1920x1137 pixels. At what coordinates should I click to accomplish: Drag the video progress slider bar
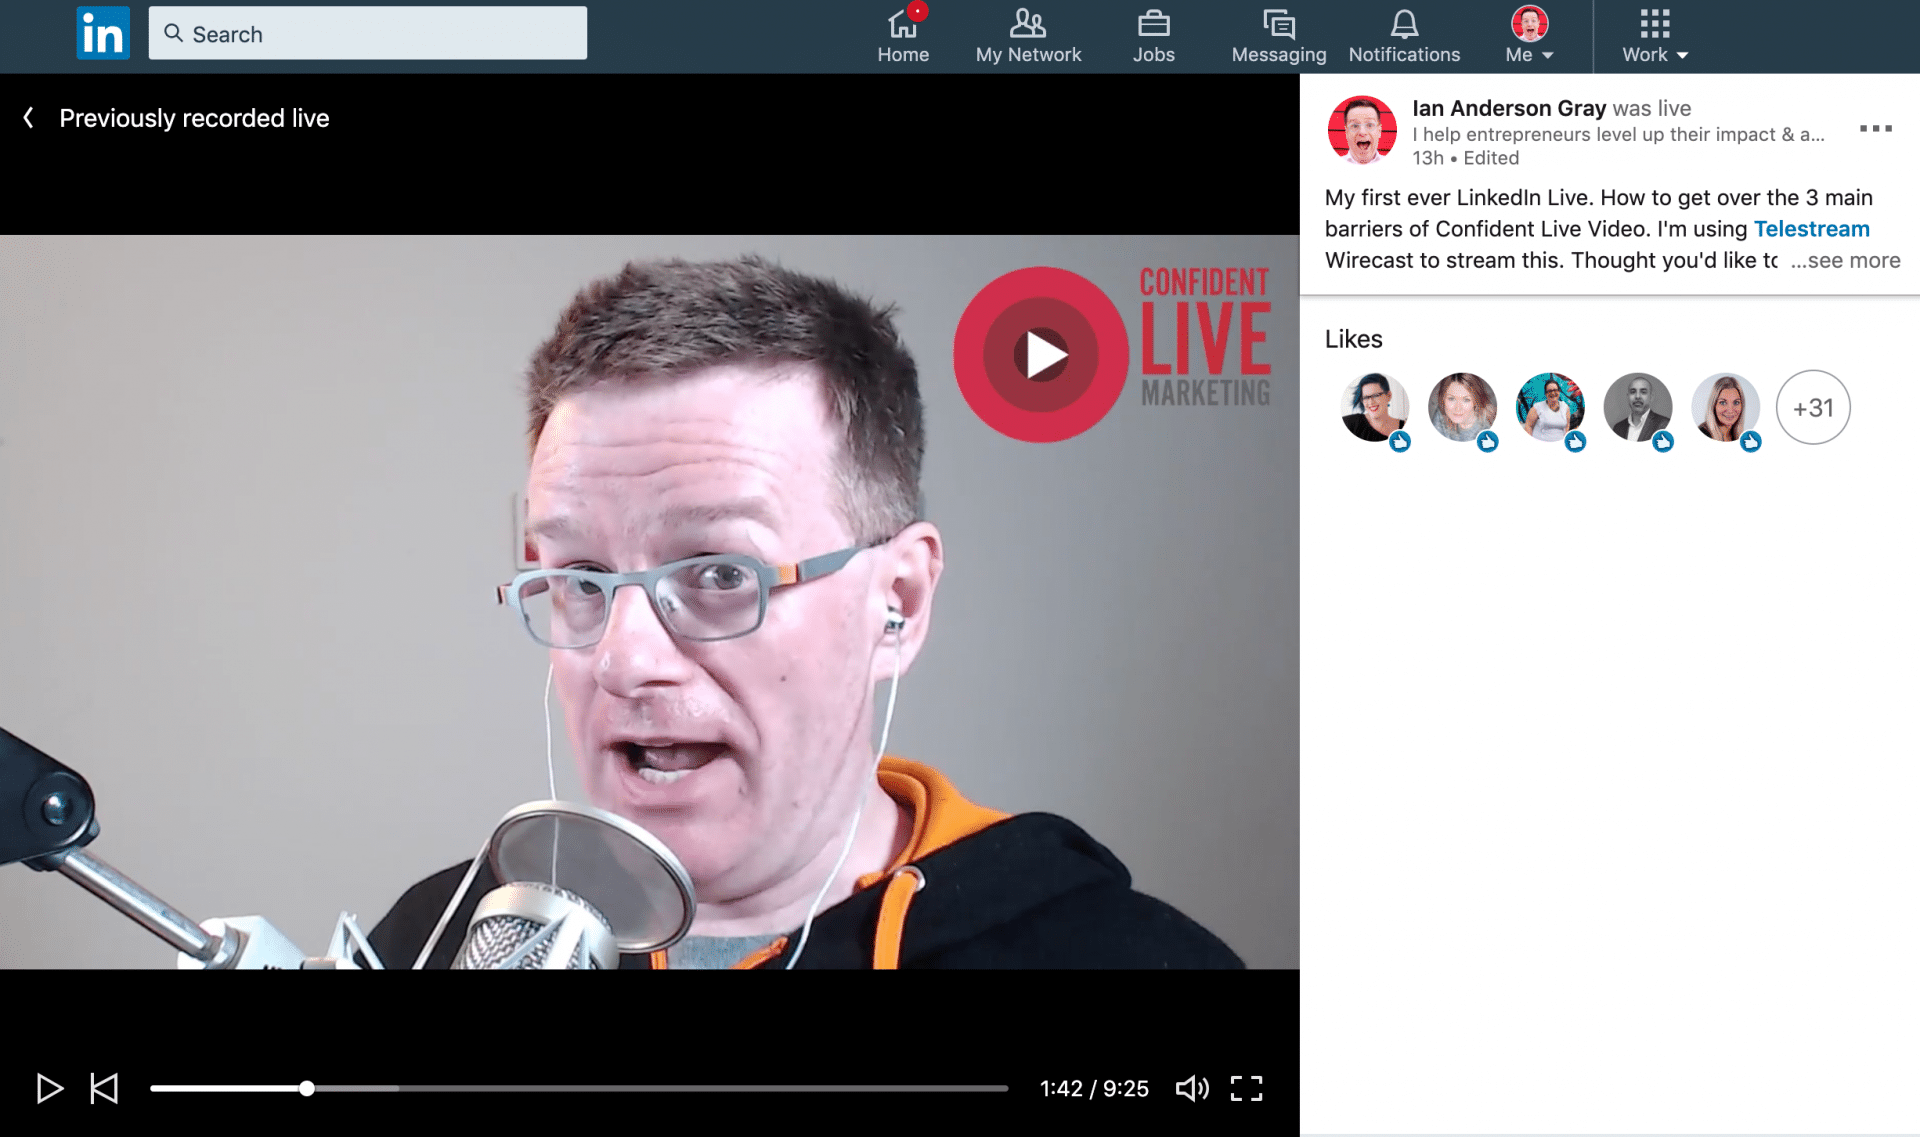coord(306,1087)
